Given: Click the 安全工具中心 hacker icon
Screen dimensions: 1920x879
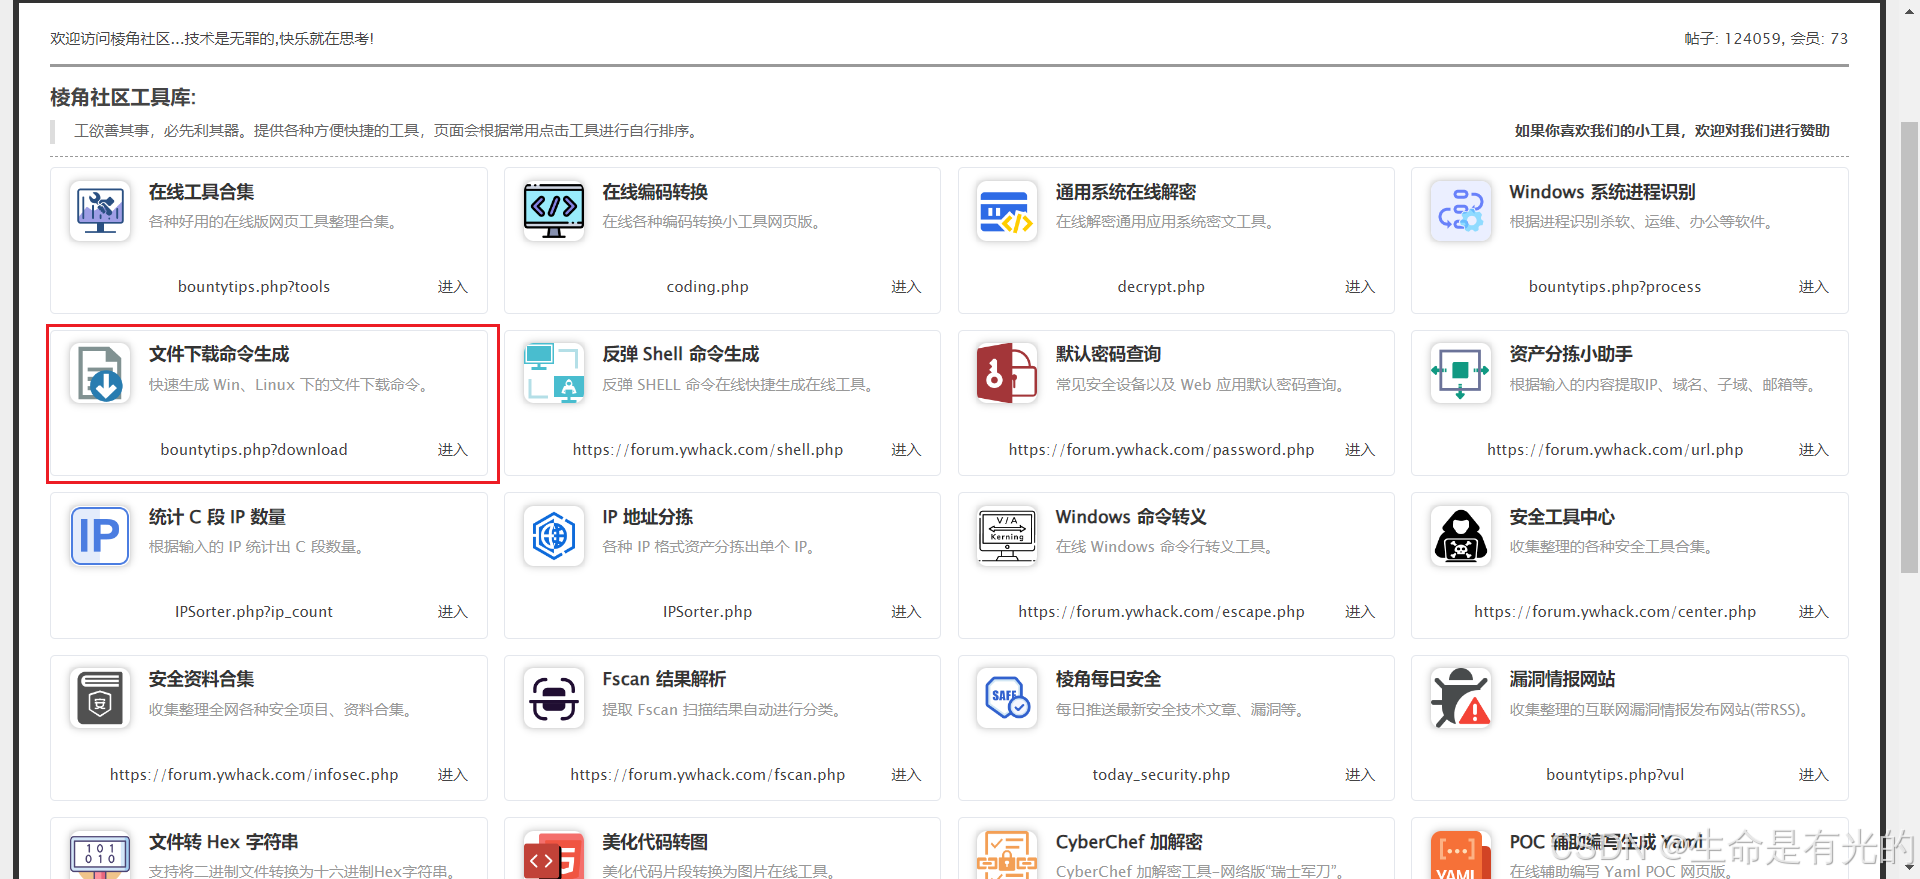Looking at the screenshot, I should 1460,535.
